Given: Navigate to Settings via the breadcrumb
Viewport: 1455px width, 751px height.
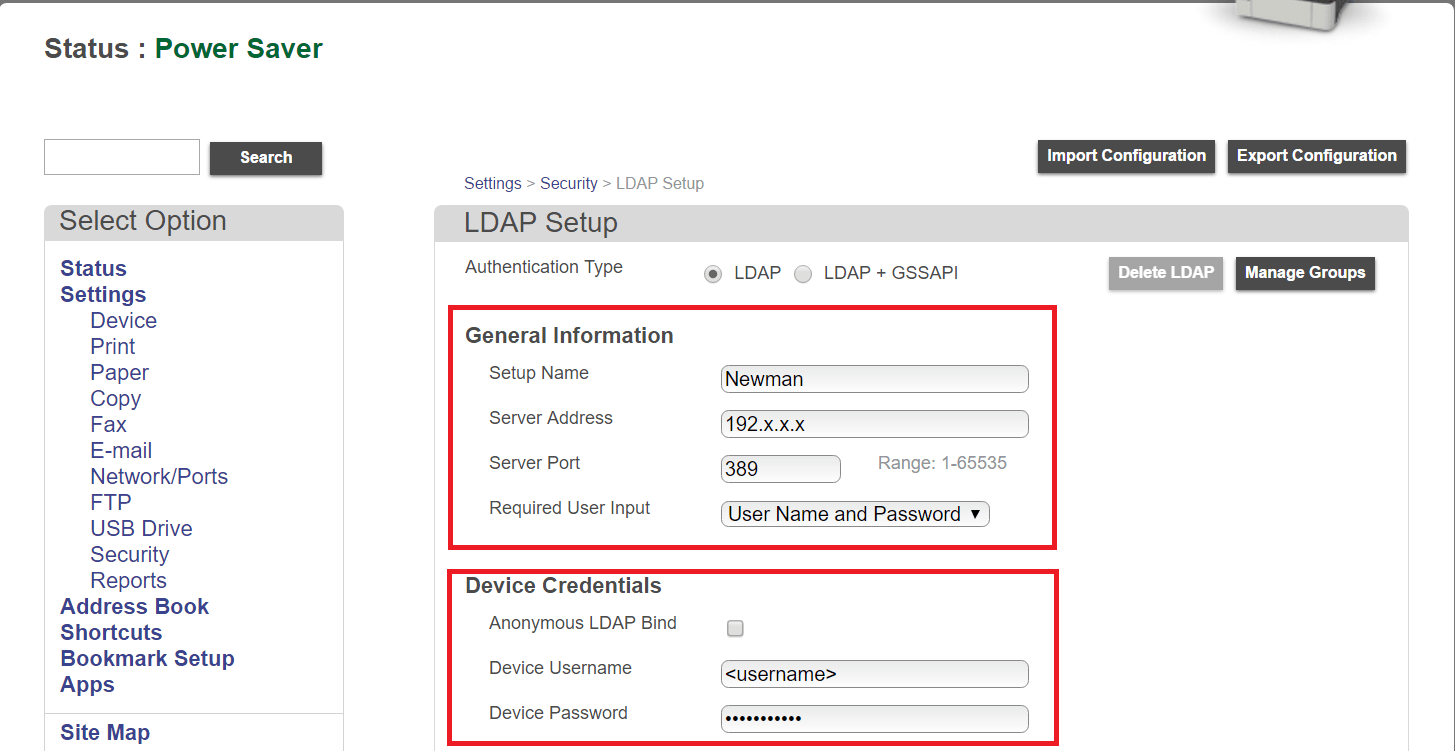Looking at the screenshot, I should 492,183.
